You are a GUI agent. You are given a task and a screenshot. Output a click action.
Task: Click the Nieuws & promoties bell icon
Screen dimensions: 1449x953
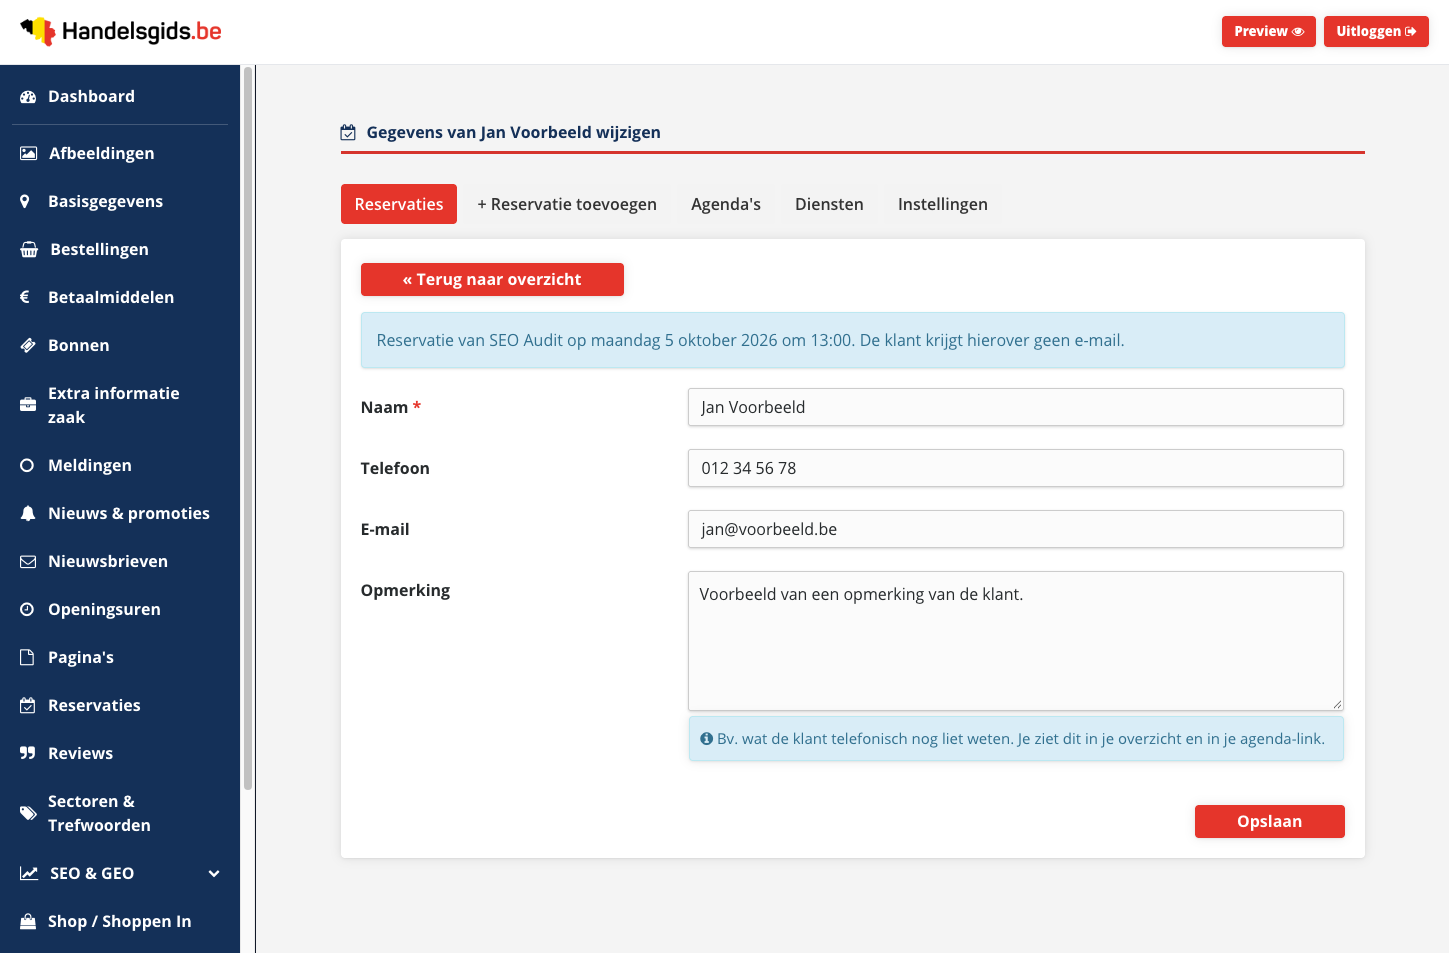(x=28, y=513)
